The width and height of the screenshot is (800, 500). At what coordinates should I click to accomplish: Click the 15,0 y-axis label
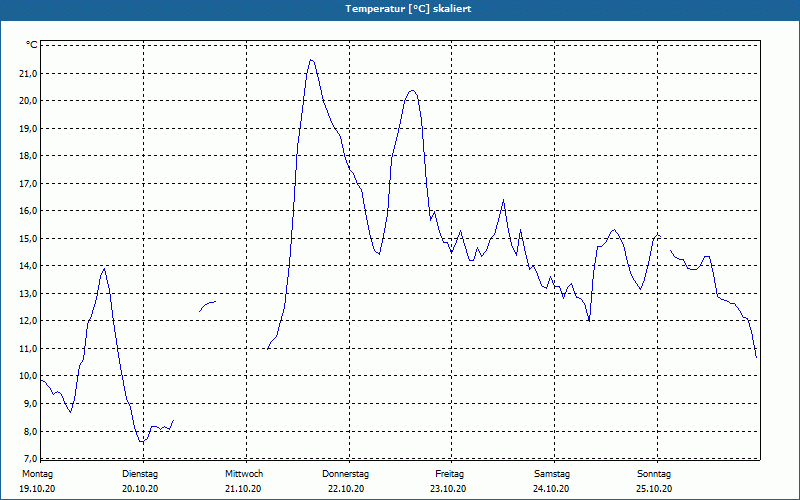click(x=28, y=238)
